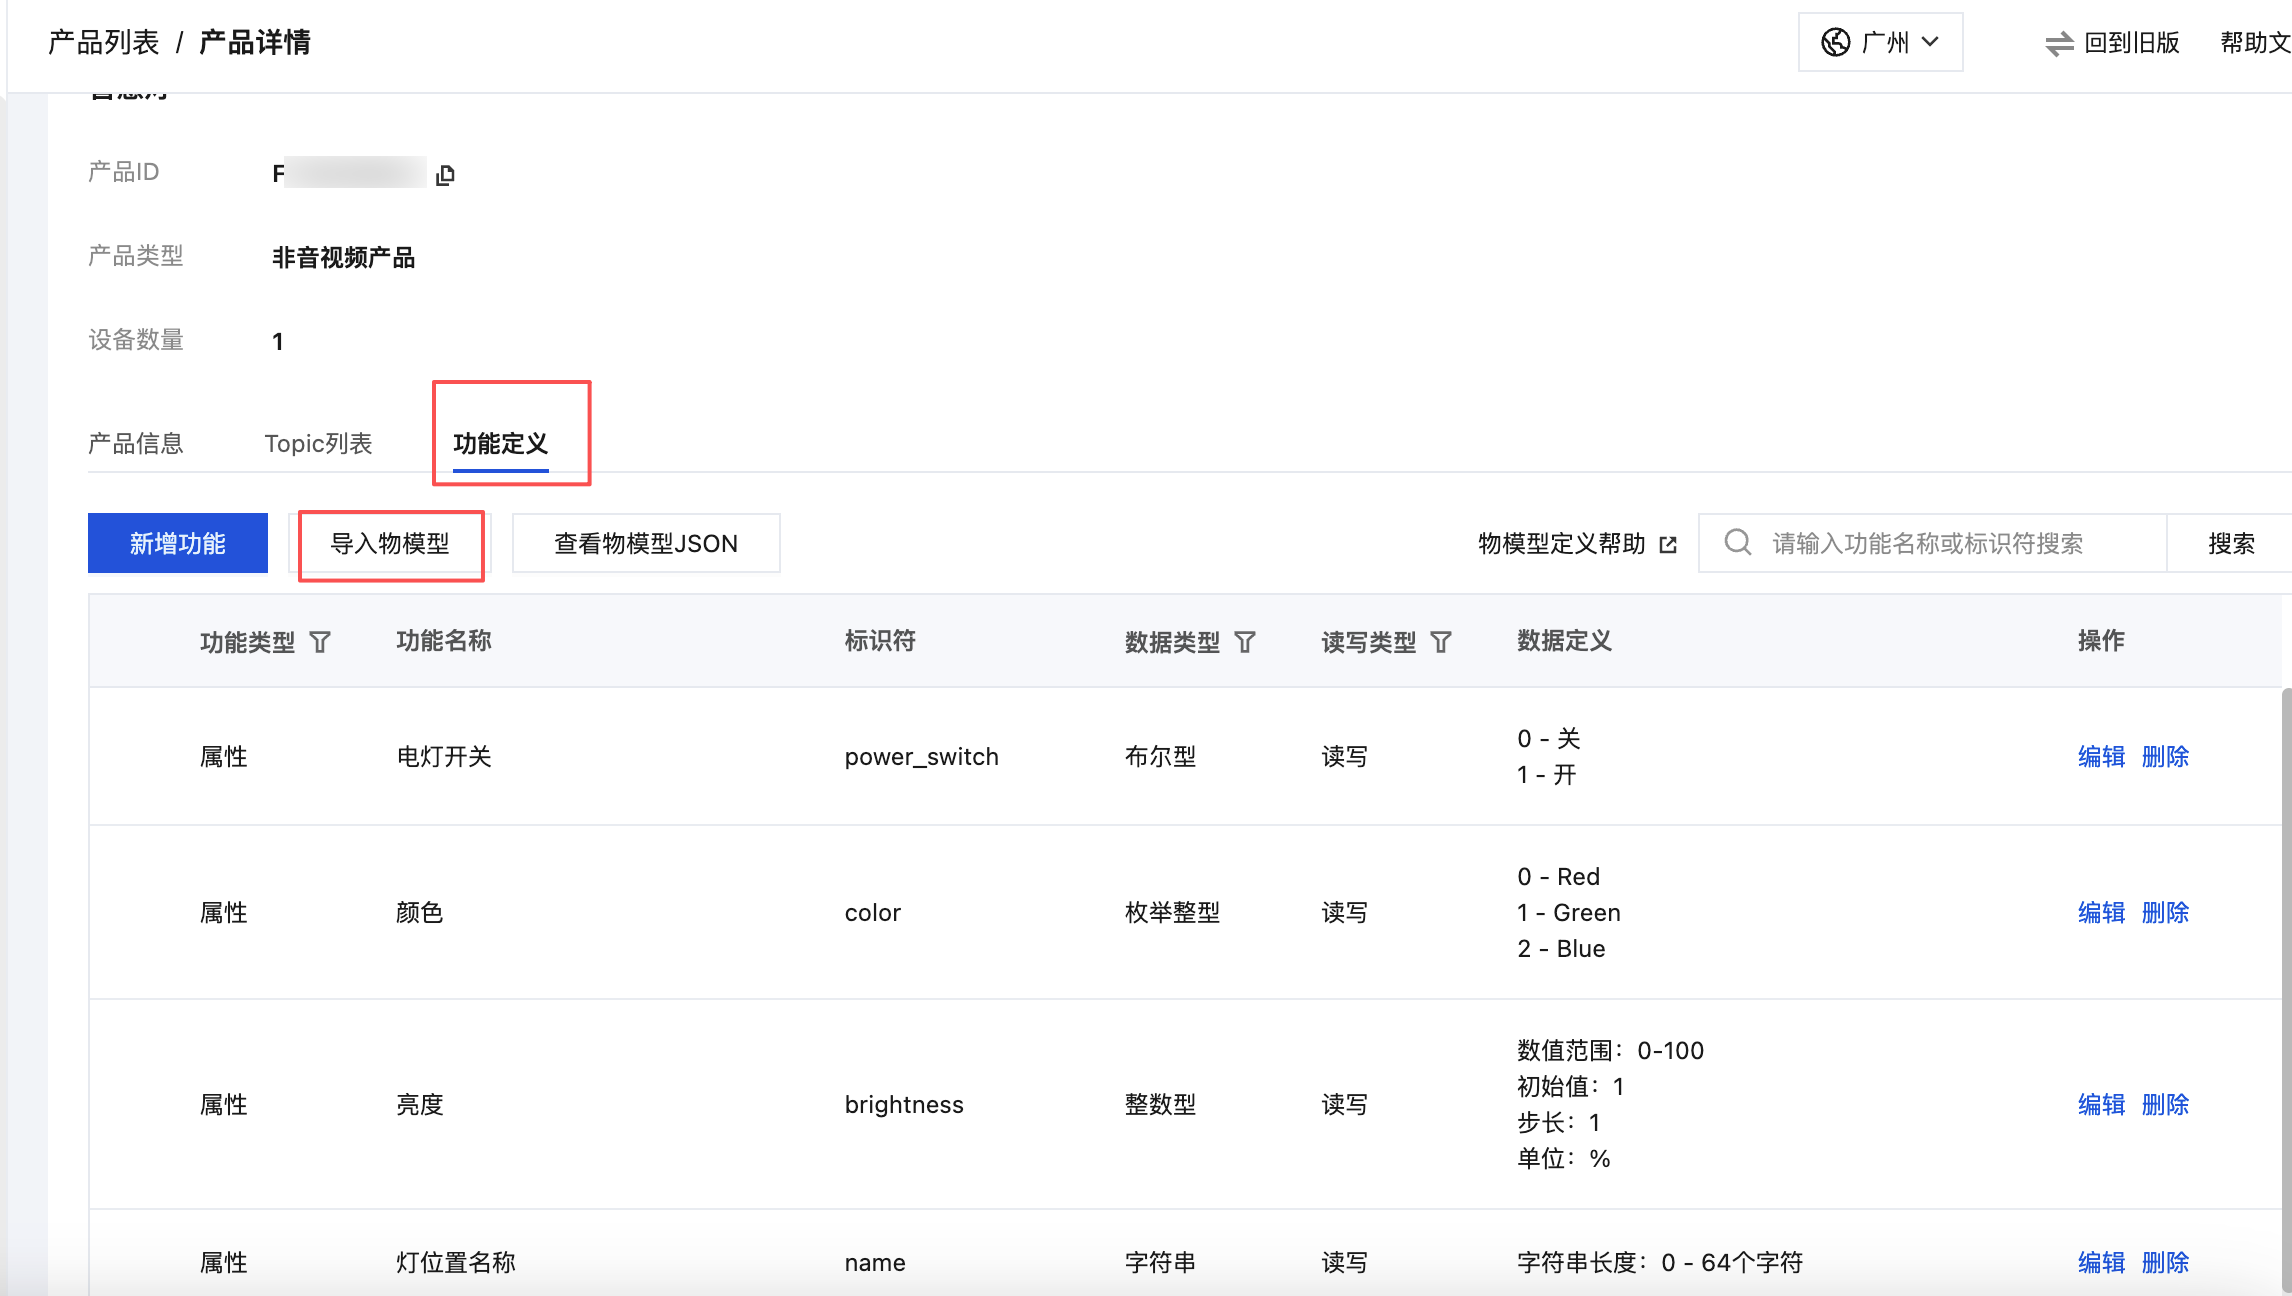
Task: Click the search magnifier icon
Action: [1738, 543]
